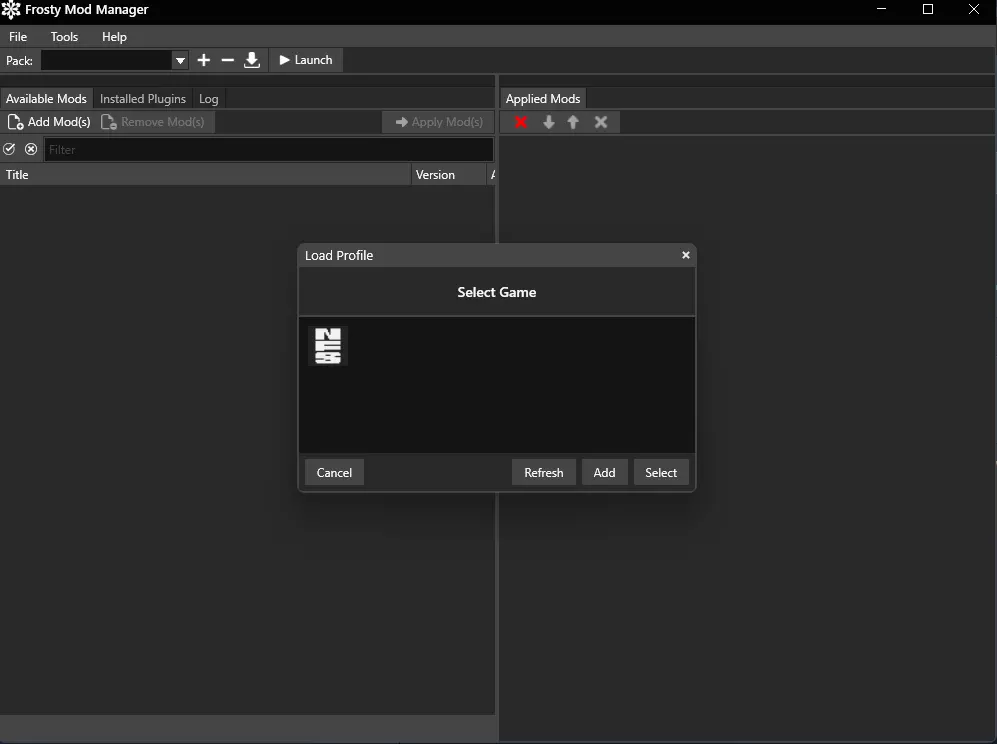Screen dimensions: 997x744
Task: Click the red X remove applied mod icon
Action: click(x=521, y=122)
